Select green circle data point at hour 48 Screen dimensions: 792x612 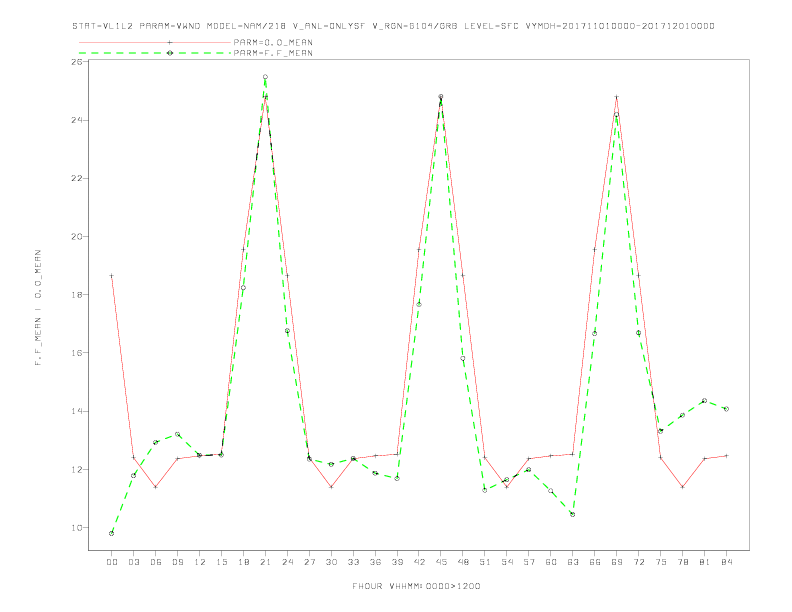click(x=463, y=359)
